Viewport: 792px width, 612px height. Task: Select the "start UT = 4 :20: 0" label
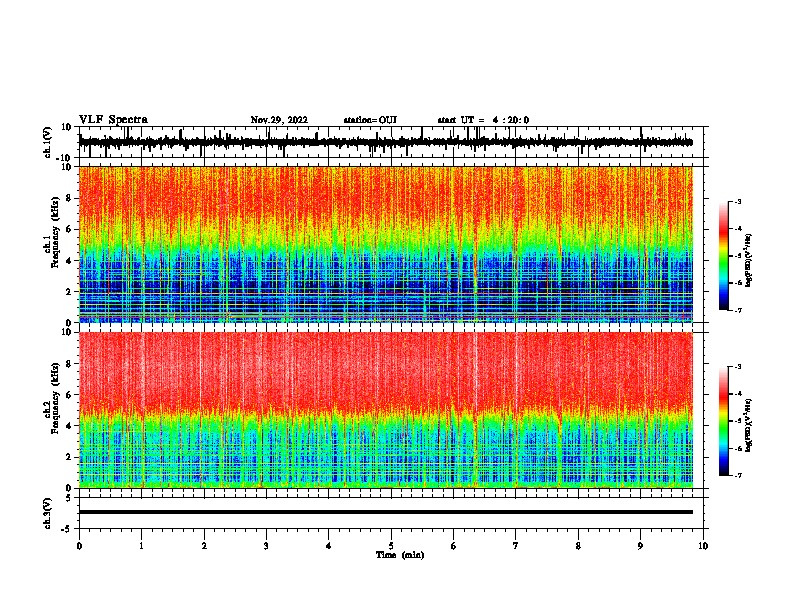483,120
